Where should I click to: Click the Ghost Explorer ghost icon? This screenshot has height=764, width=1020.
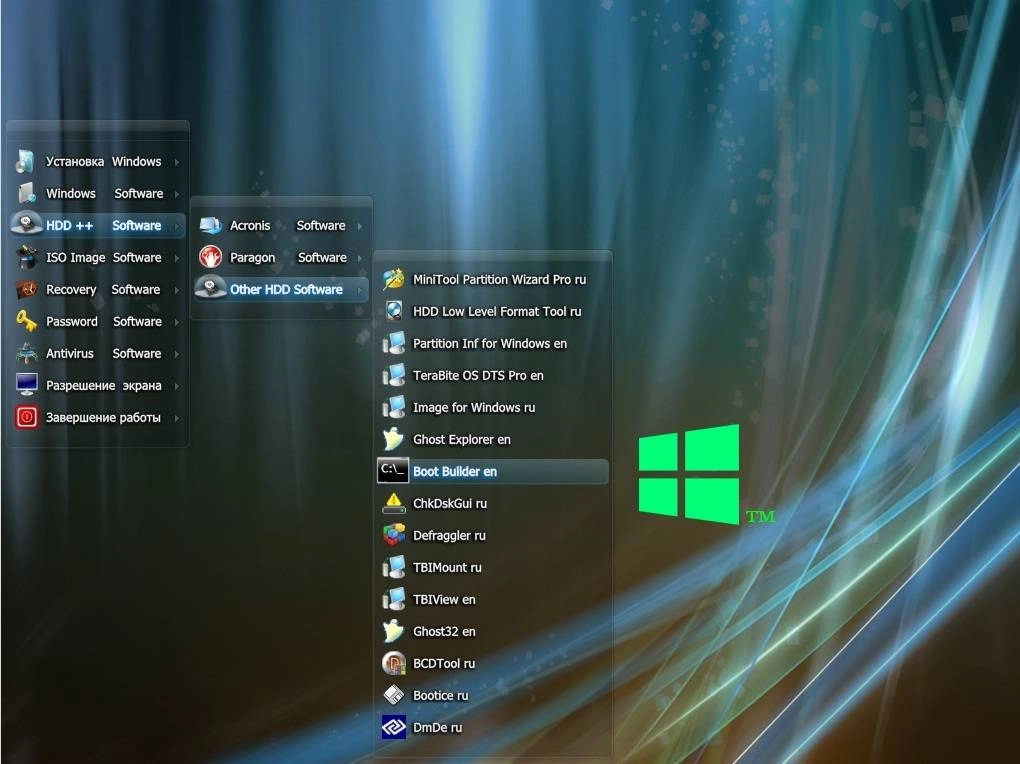coord(394,439)
